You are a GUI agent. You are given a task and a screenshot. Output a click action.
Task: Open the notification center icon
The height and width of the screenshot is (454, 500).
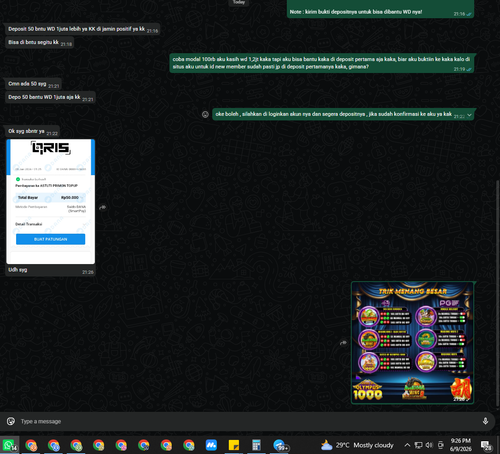coord(487,445)
